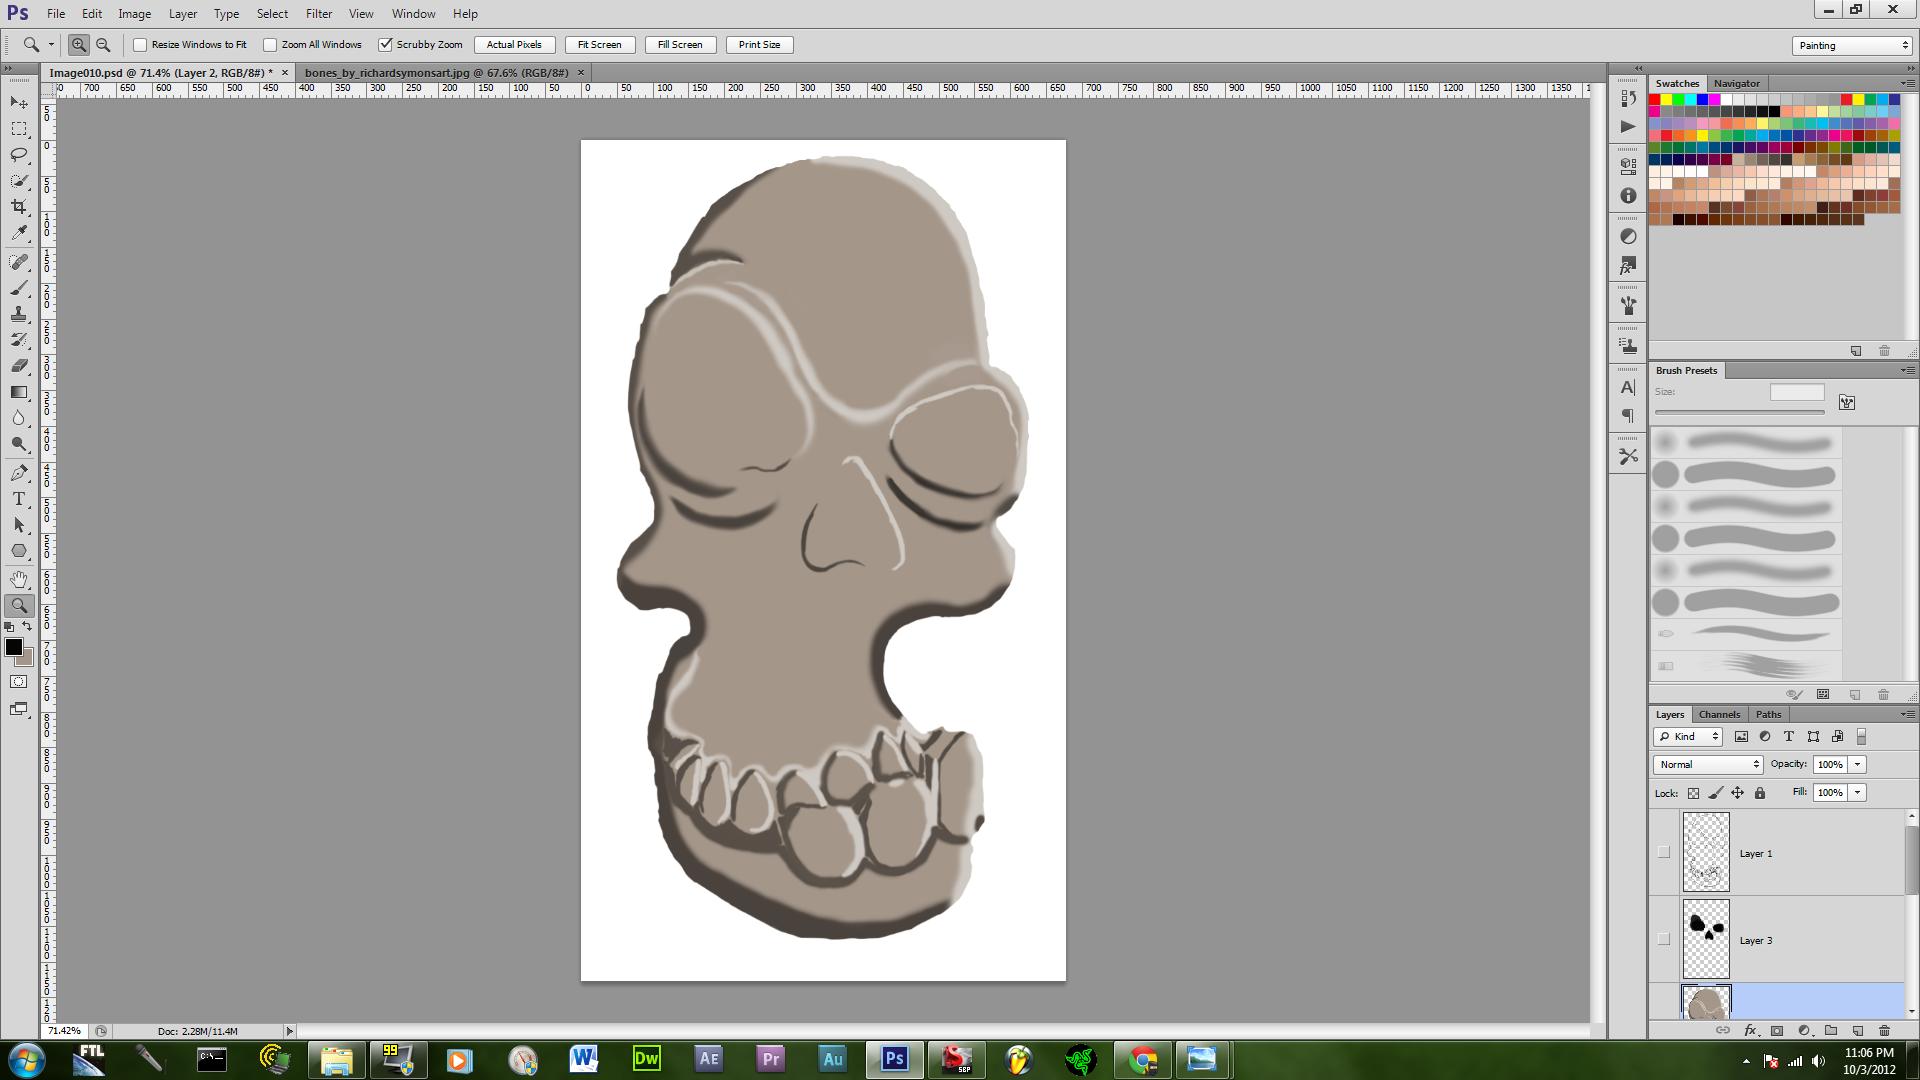
Task: Enable Zoom All Windows checkbox
Action: pos(270,45)
